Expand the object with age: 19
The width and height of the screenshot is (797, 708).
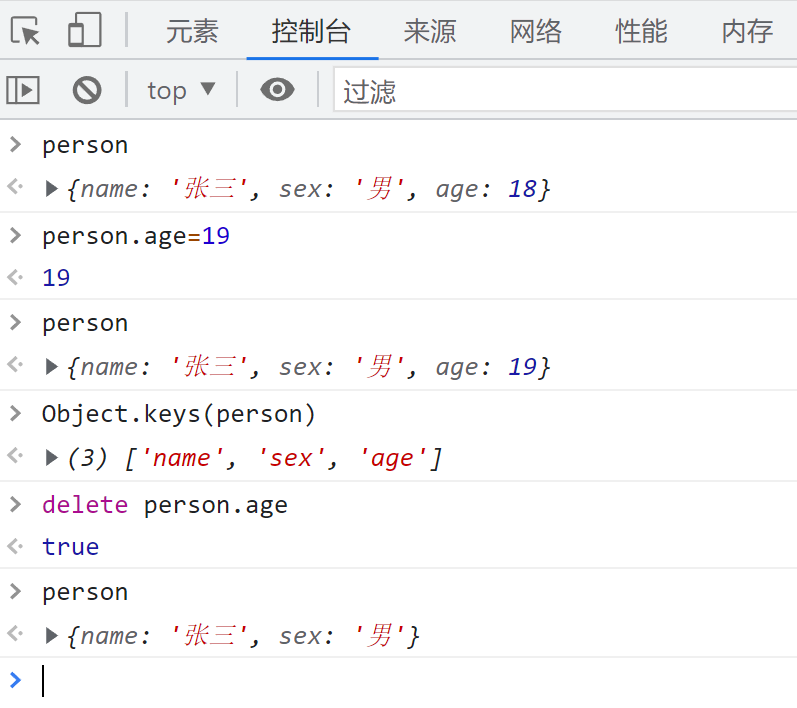pos(52,367)
